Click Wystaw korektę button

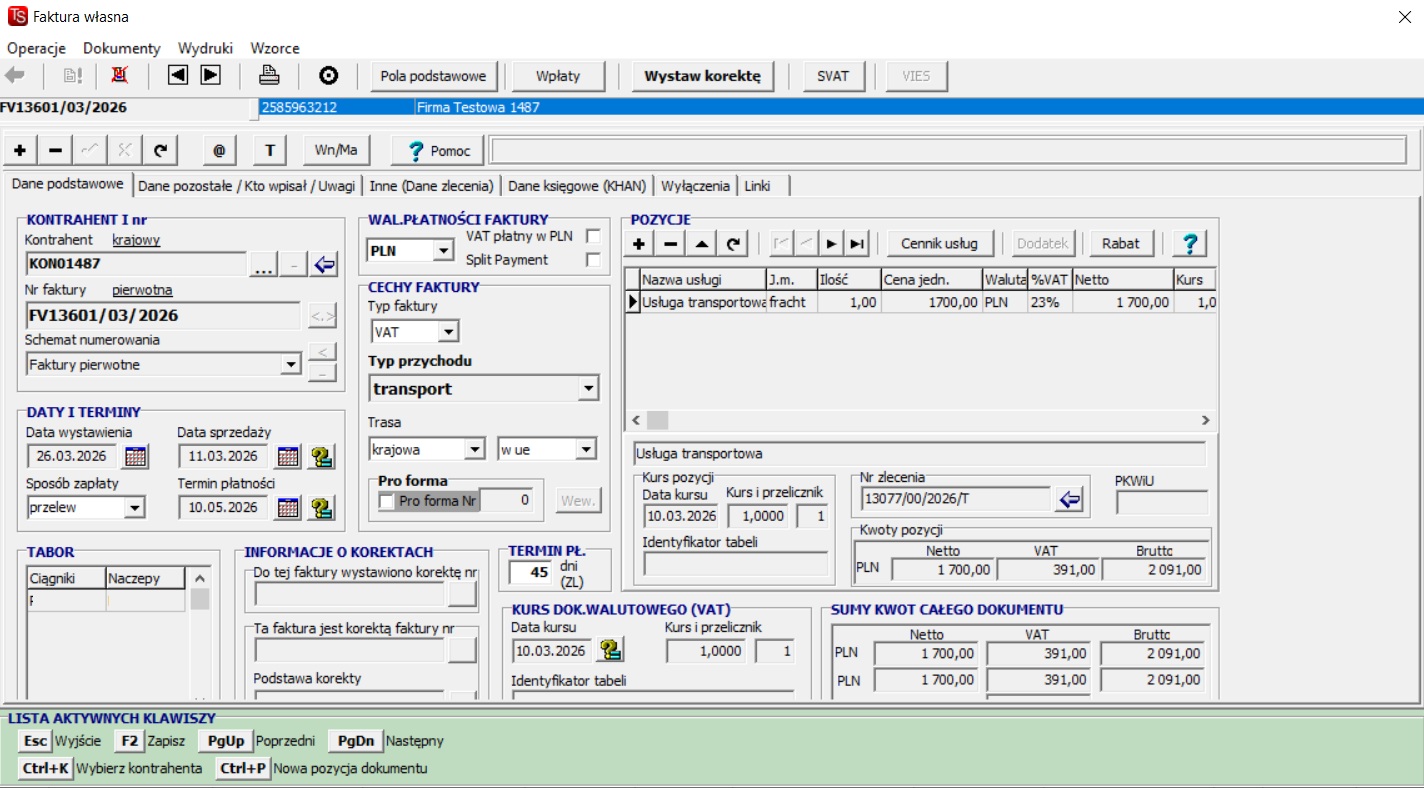click(x=702, y=76)
